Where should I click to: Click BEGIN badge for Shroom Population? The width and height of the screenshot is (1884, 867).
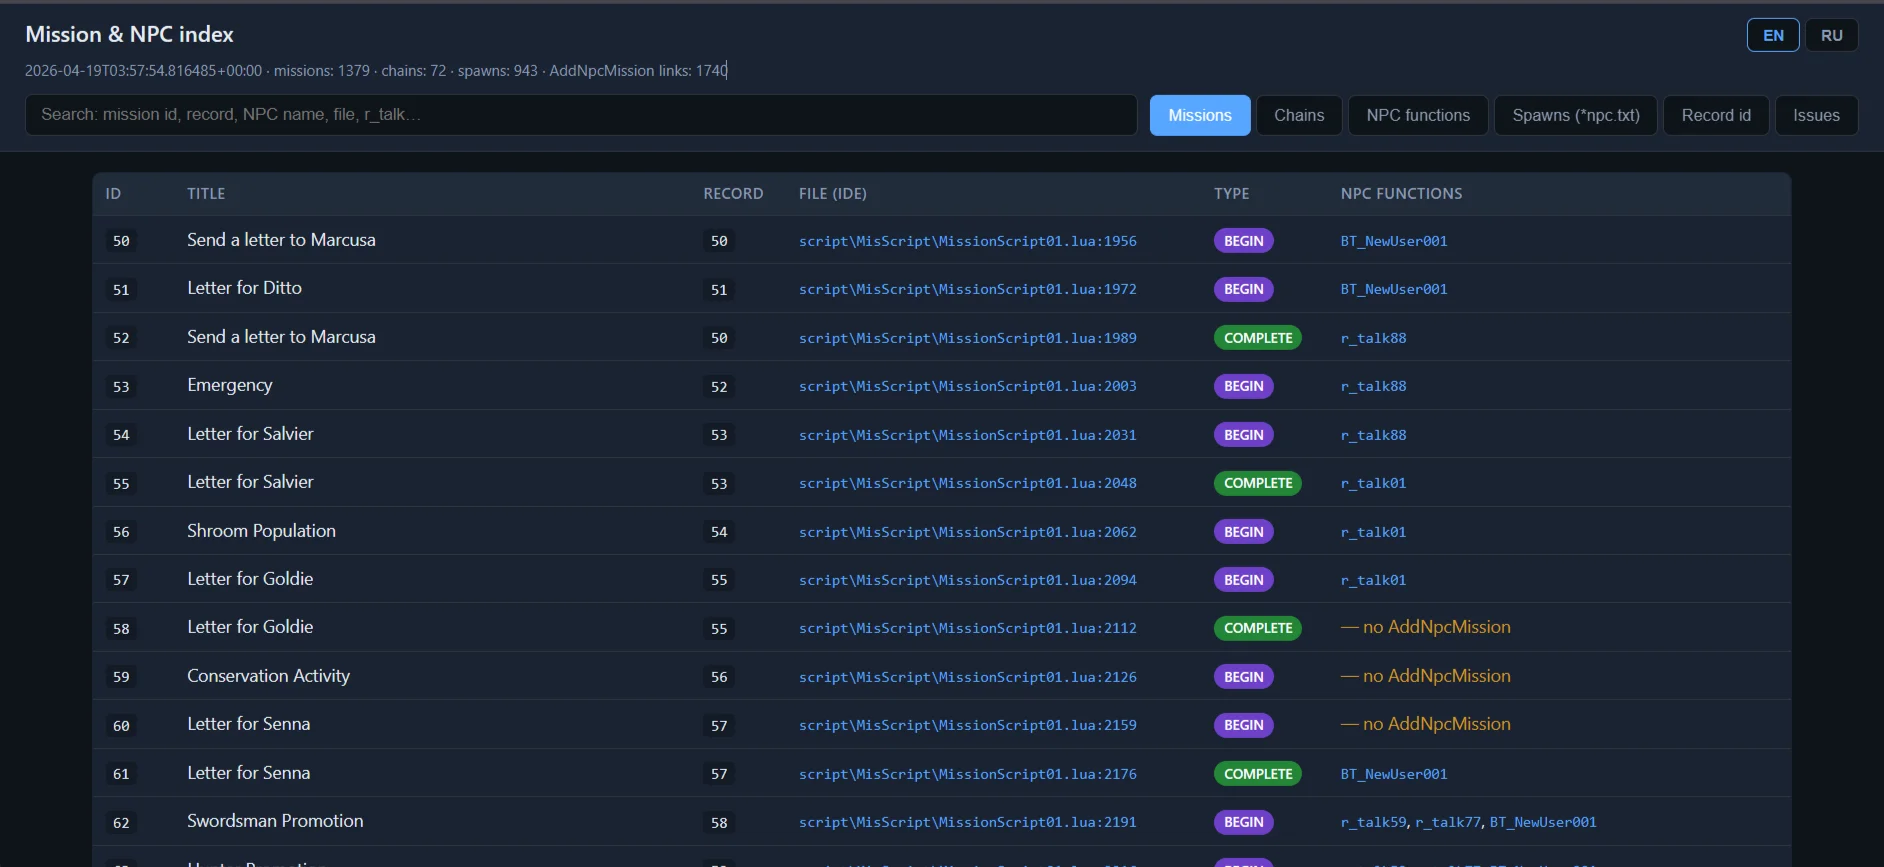pos(1243,532)
